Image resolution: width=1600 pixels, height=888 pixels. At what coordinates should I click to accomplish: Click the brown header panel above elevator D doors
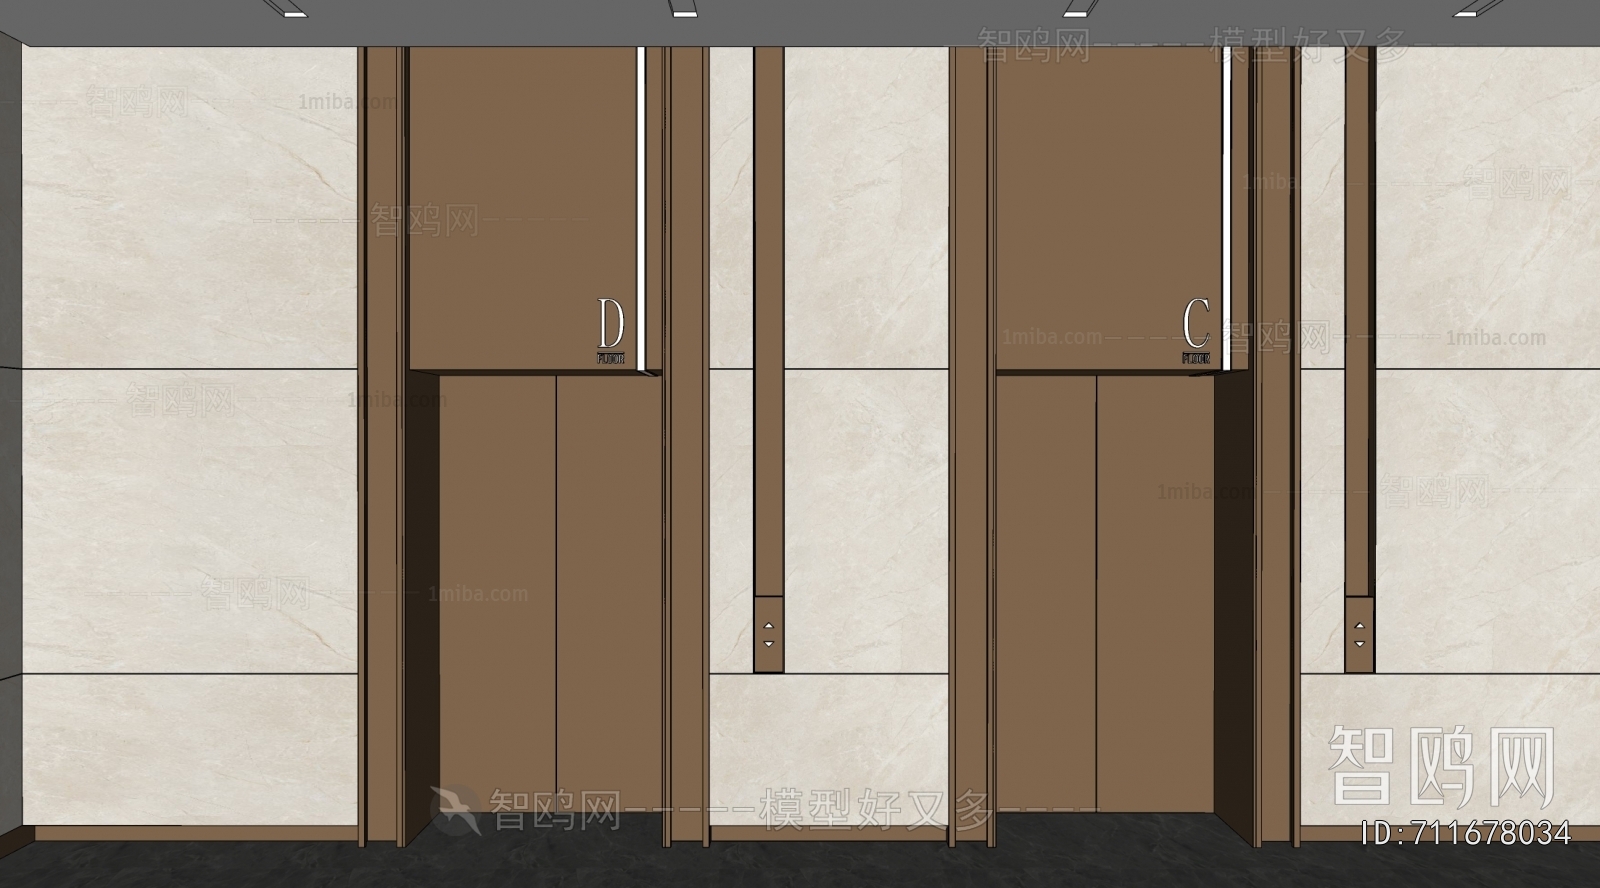click(520, 200)
